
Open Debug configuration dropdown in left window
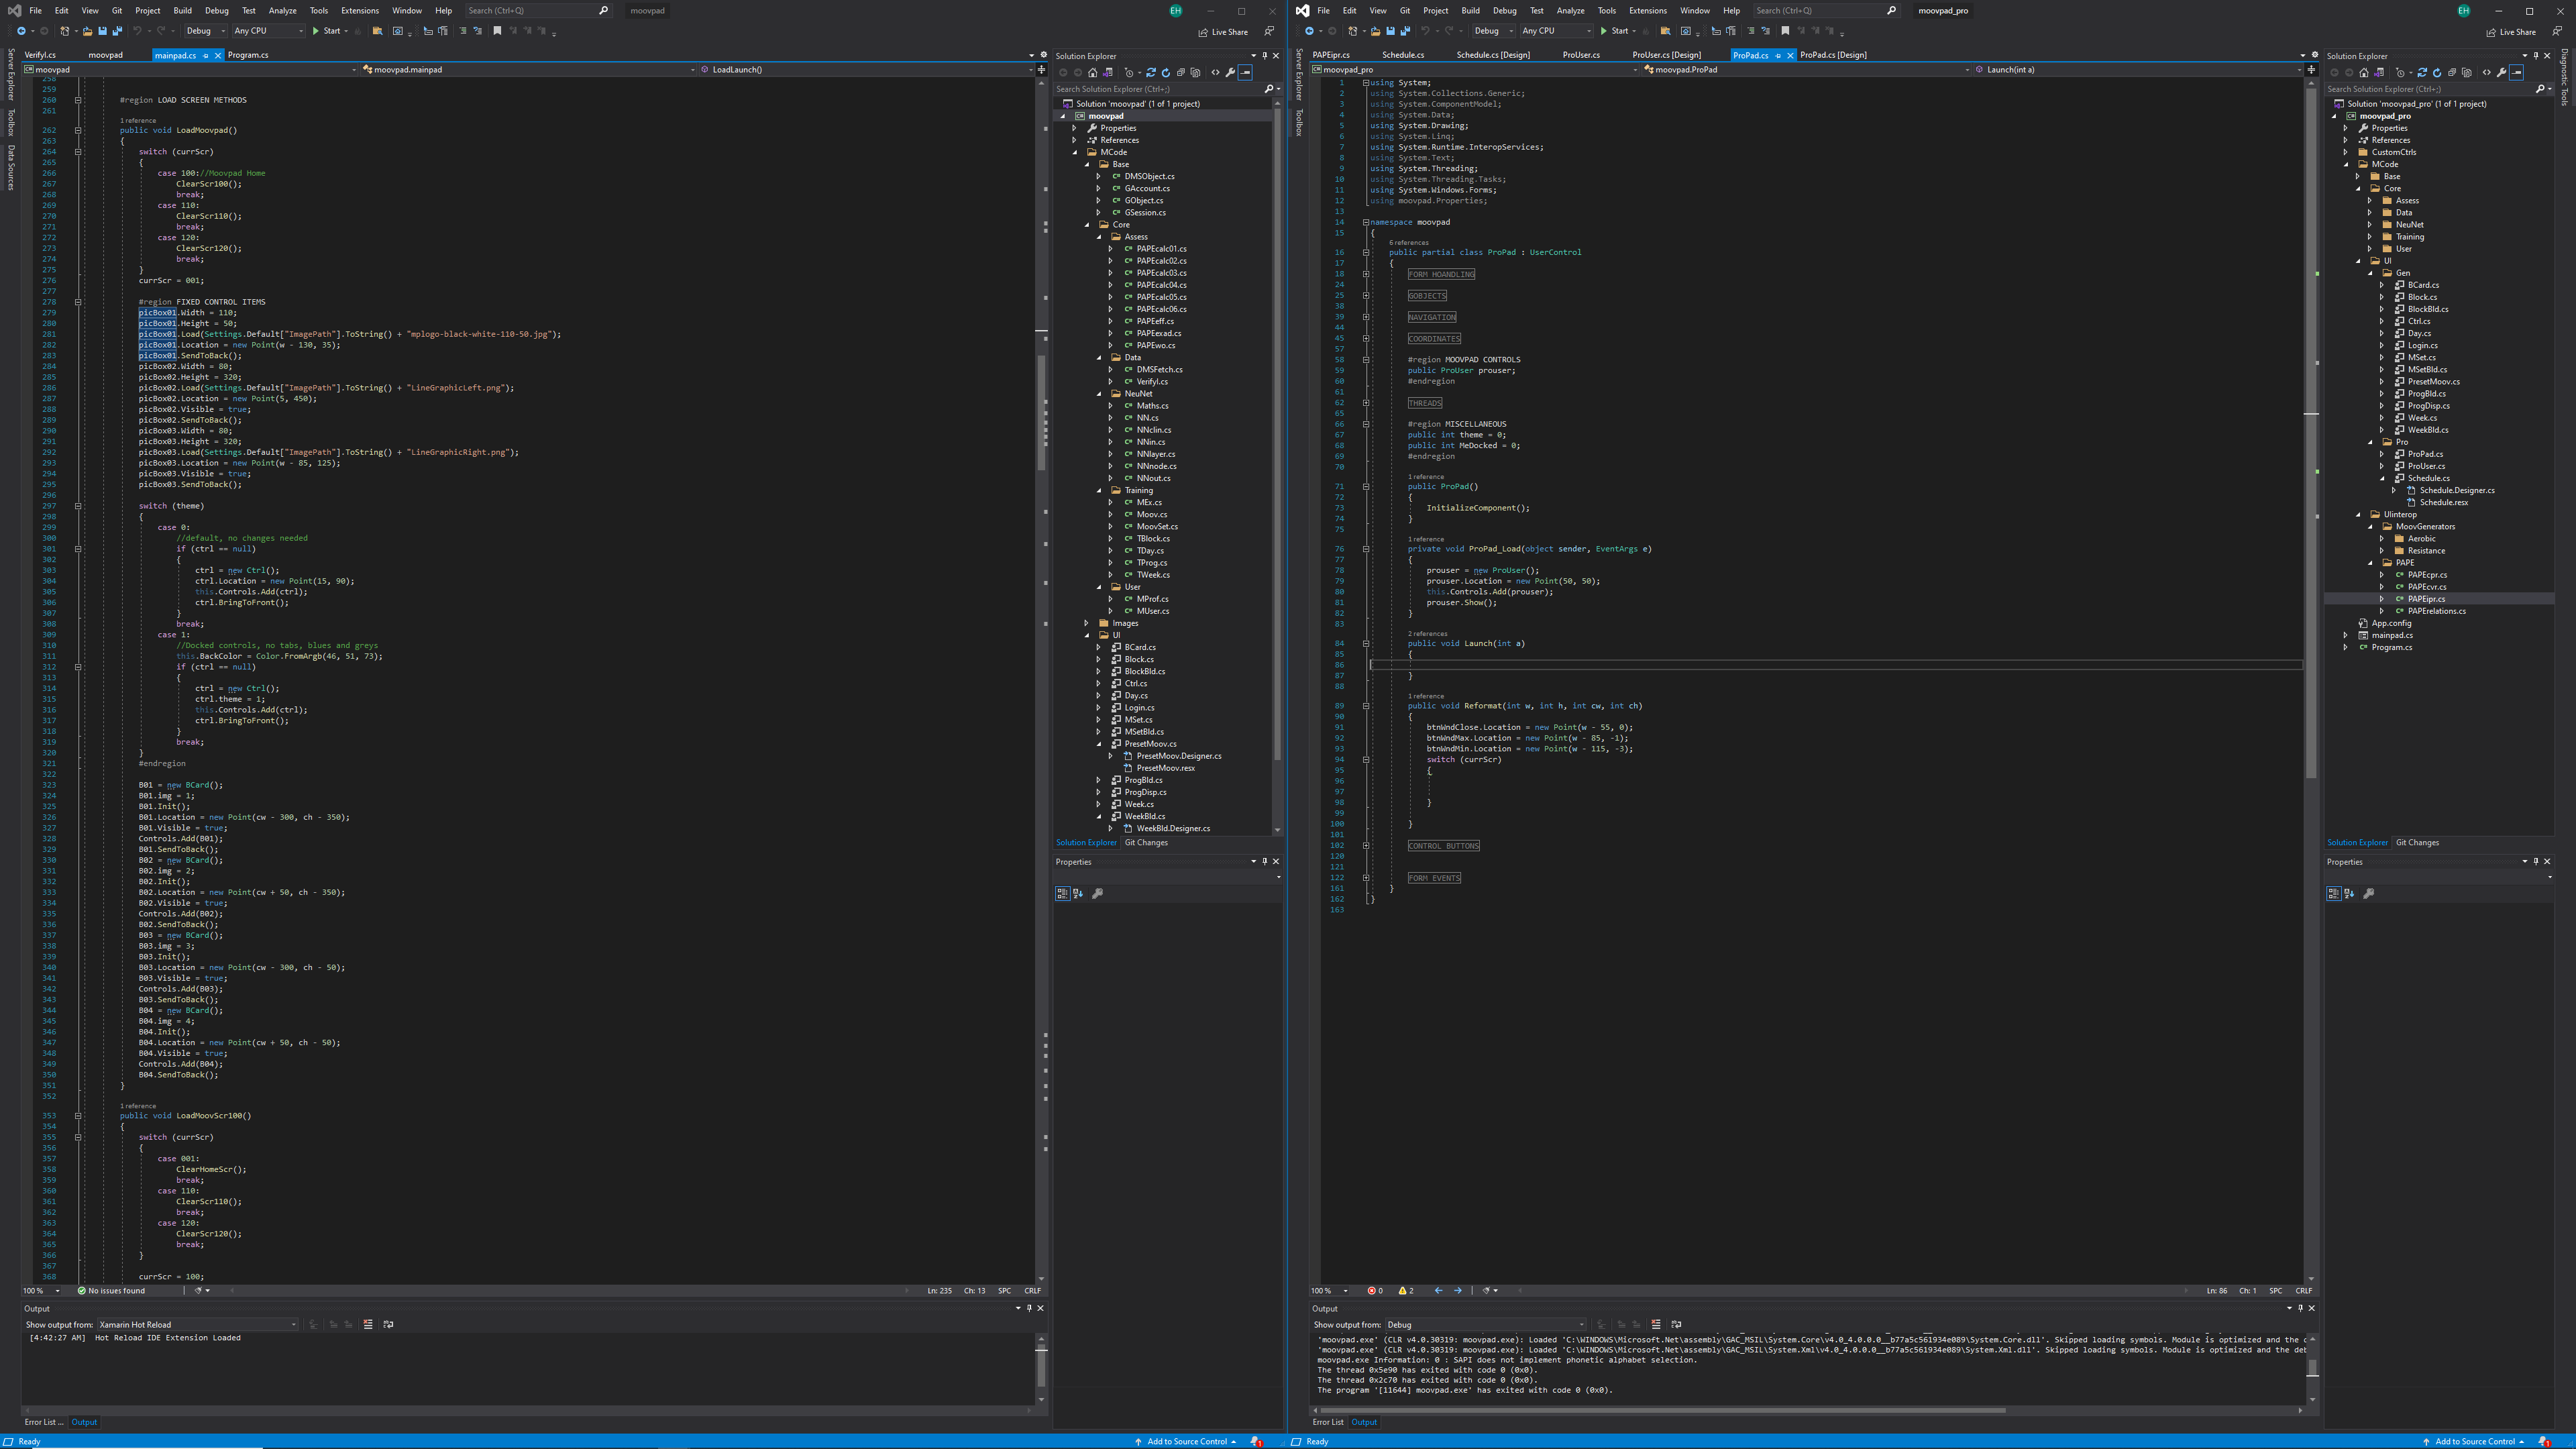click(x=205, y=31)
